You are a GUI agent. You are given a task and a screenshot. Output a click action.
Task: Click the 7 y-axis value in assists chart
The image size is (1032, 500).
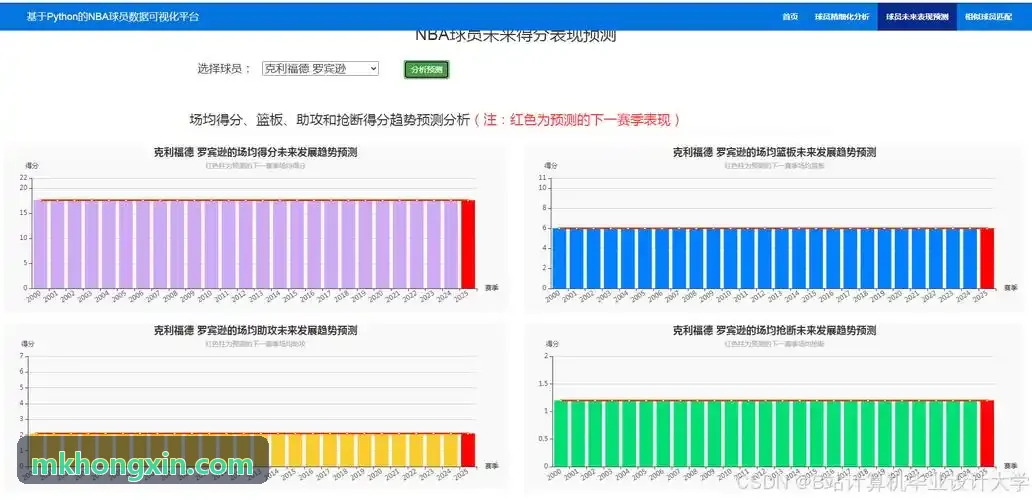pos(22,356)
